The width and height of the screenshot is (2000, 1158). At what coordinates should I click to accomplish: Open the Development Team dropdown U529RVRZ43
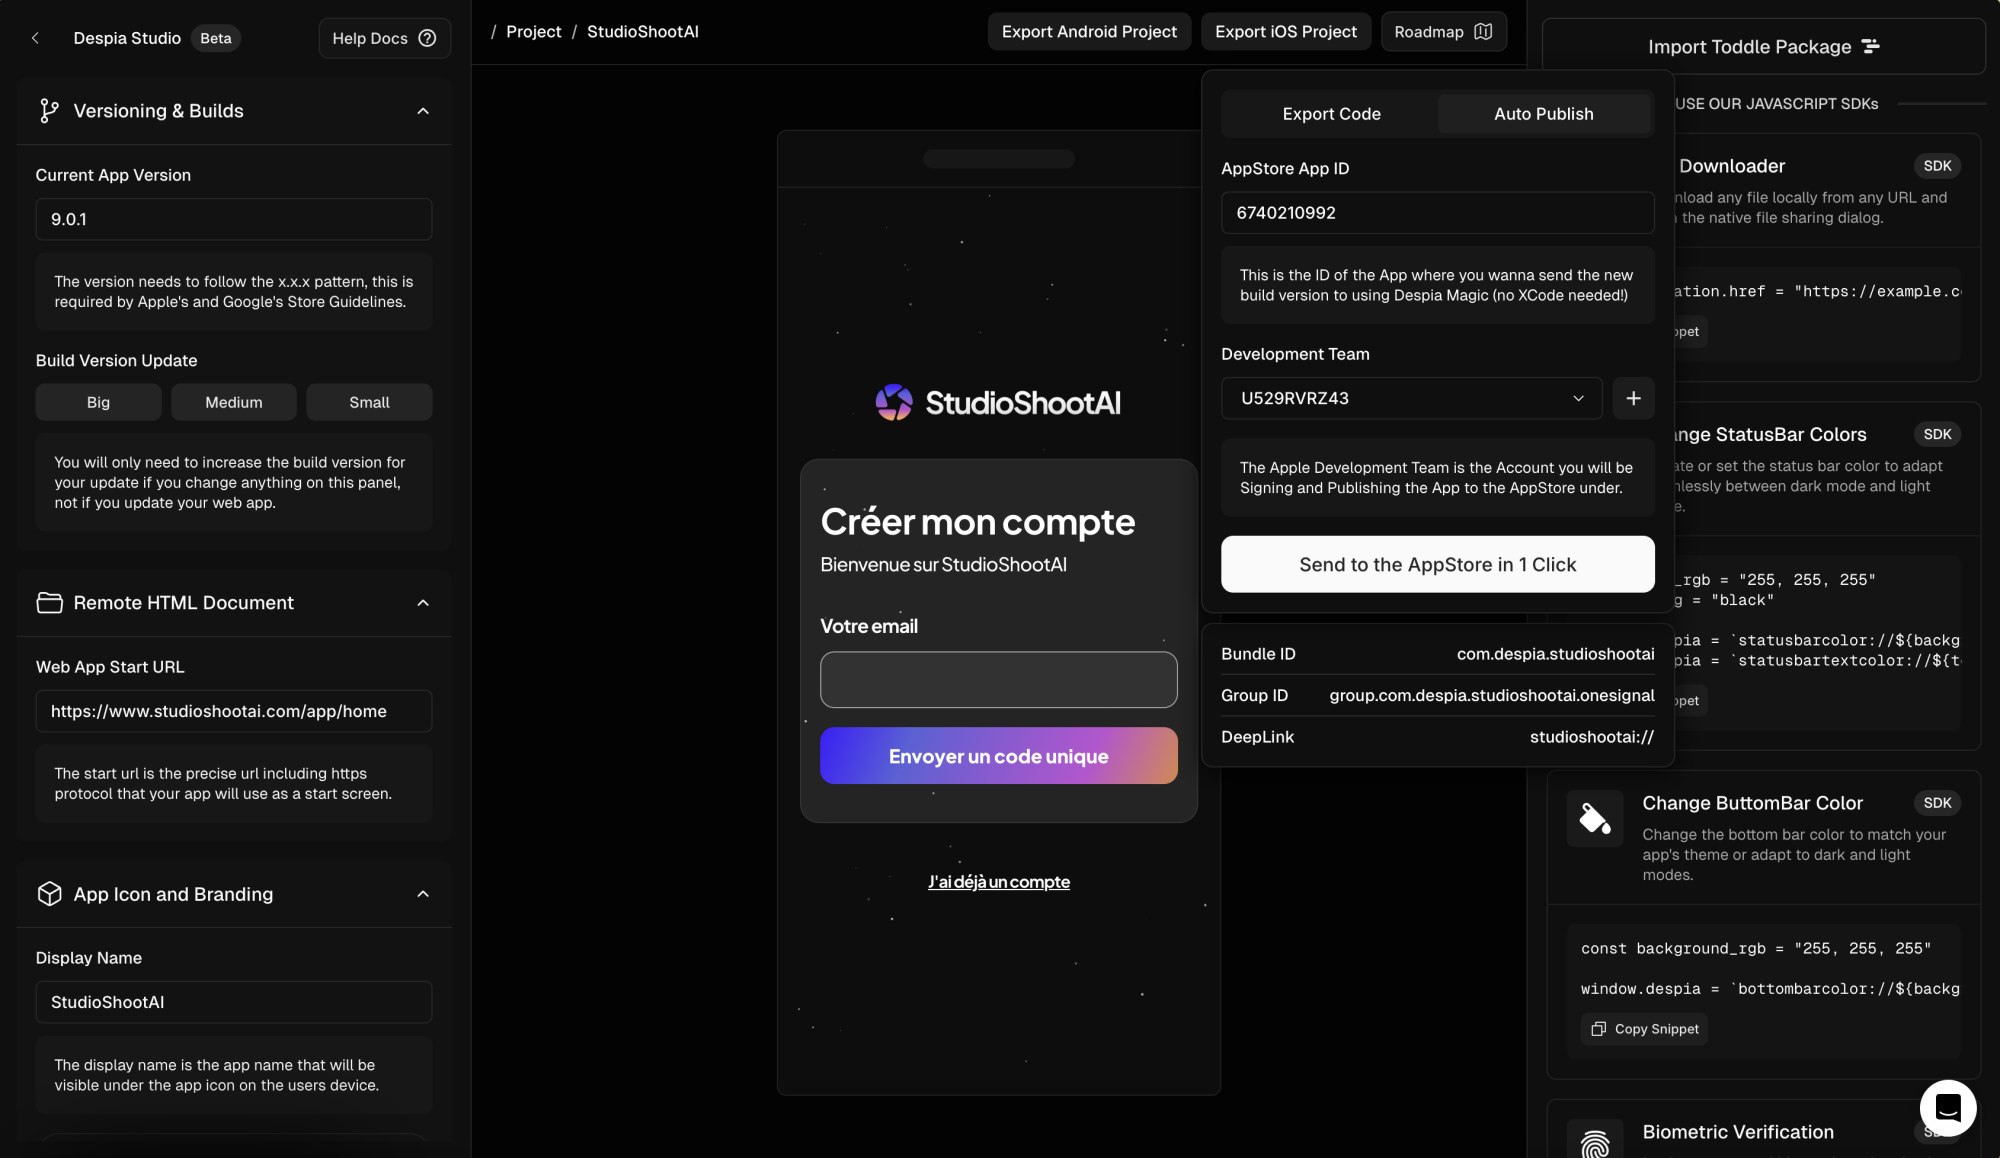pyautogui.click(x=1411, y=398)
